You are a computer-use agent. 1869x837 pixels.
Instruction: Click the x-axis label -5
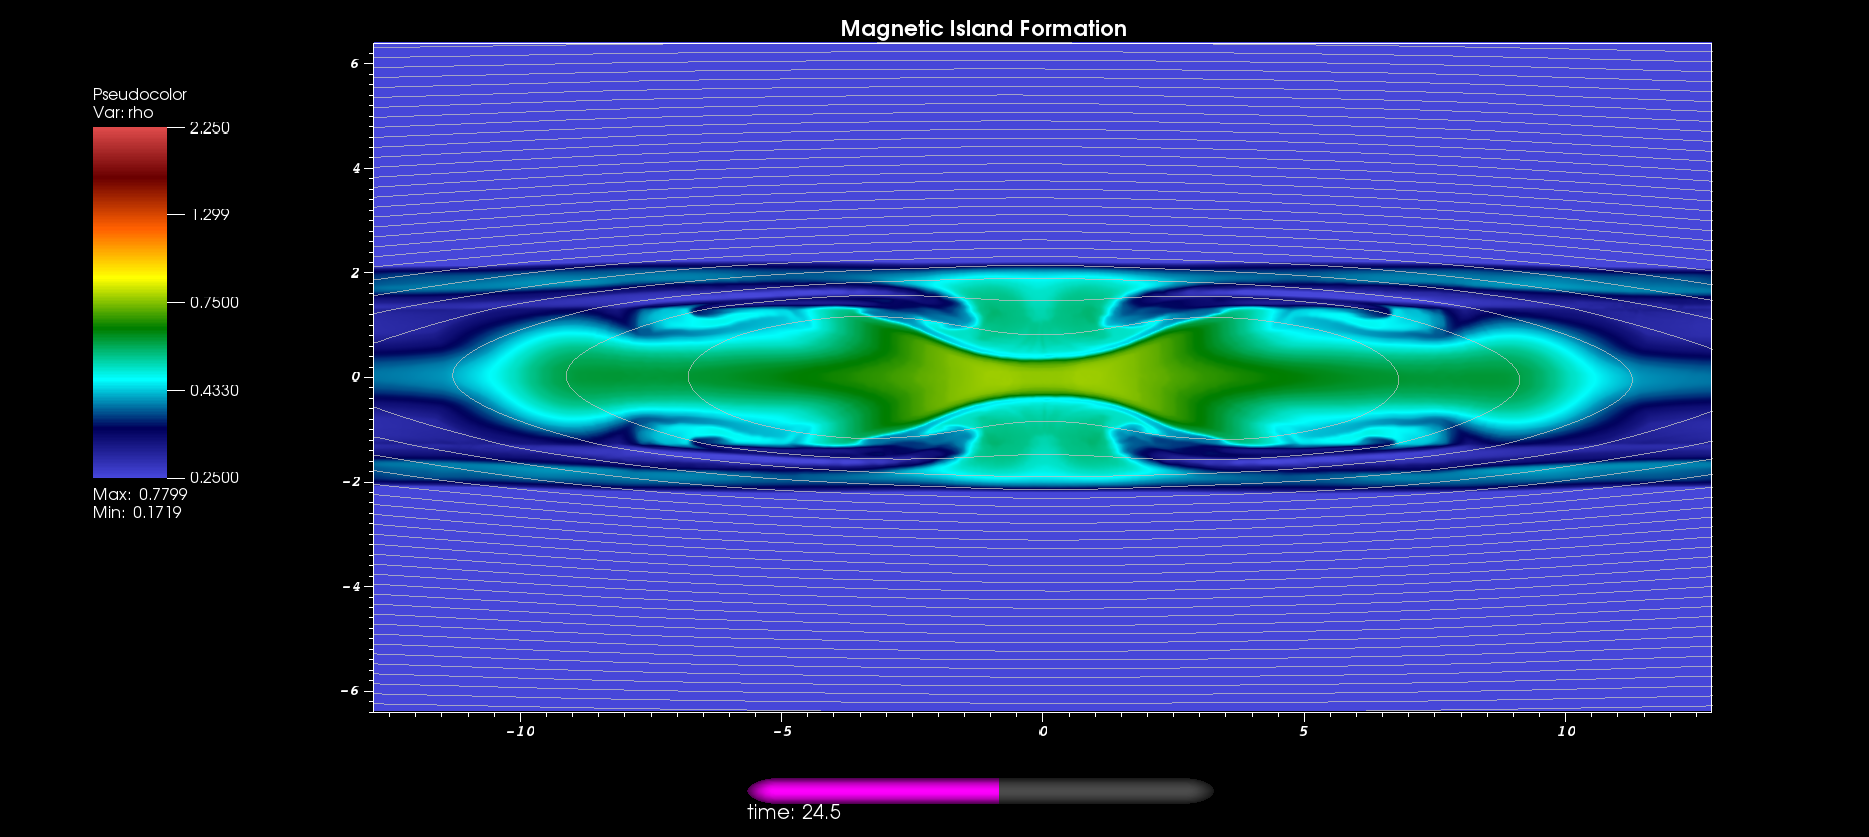782,731
